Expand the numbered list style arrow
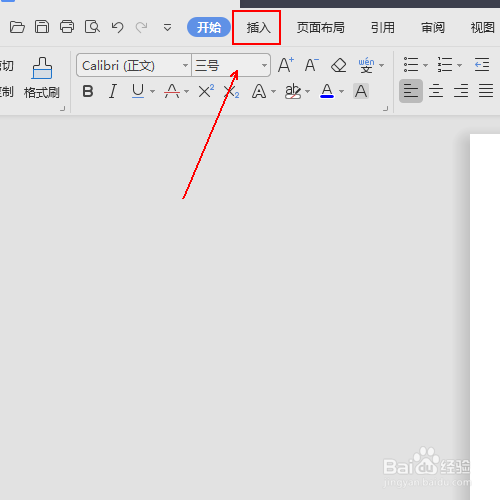The image size is (500, 500). [x=460, y=65]
